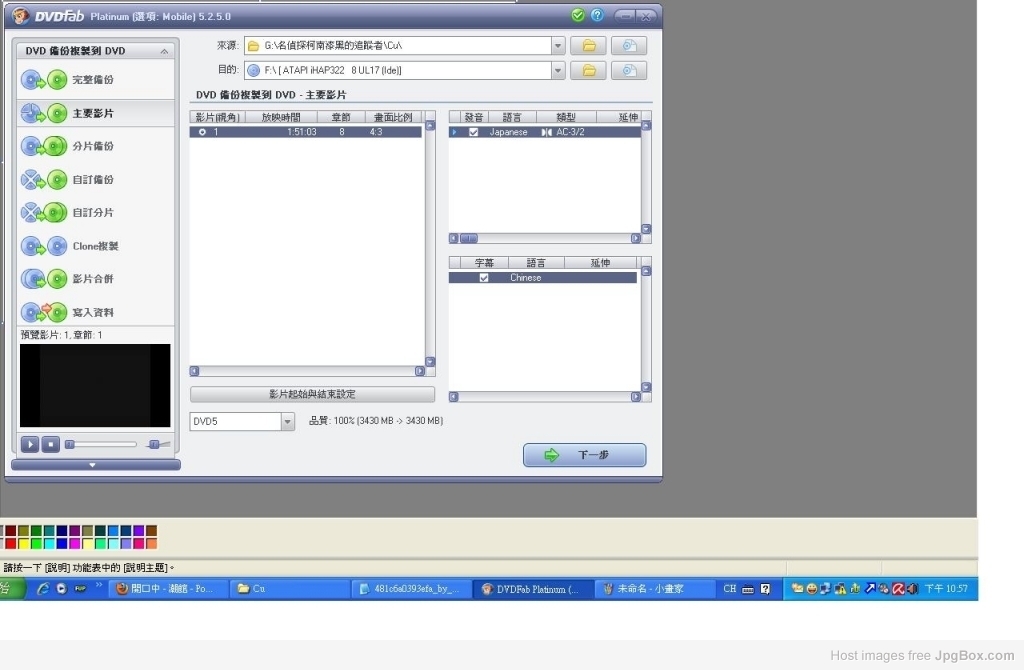Screen dimensions: 1024x670
Task: Choose the 分片備份 split mode
Action: (92, 146)
